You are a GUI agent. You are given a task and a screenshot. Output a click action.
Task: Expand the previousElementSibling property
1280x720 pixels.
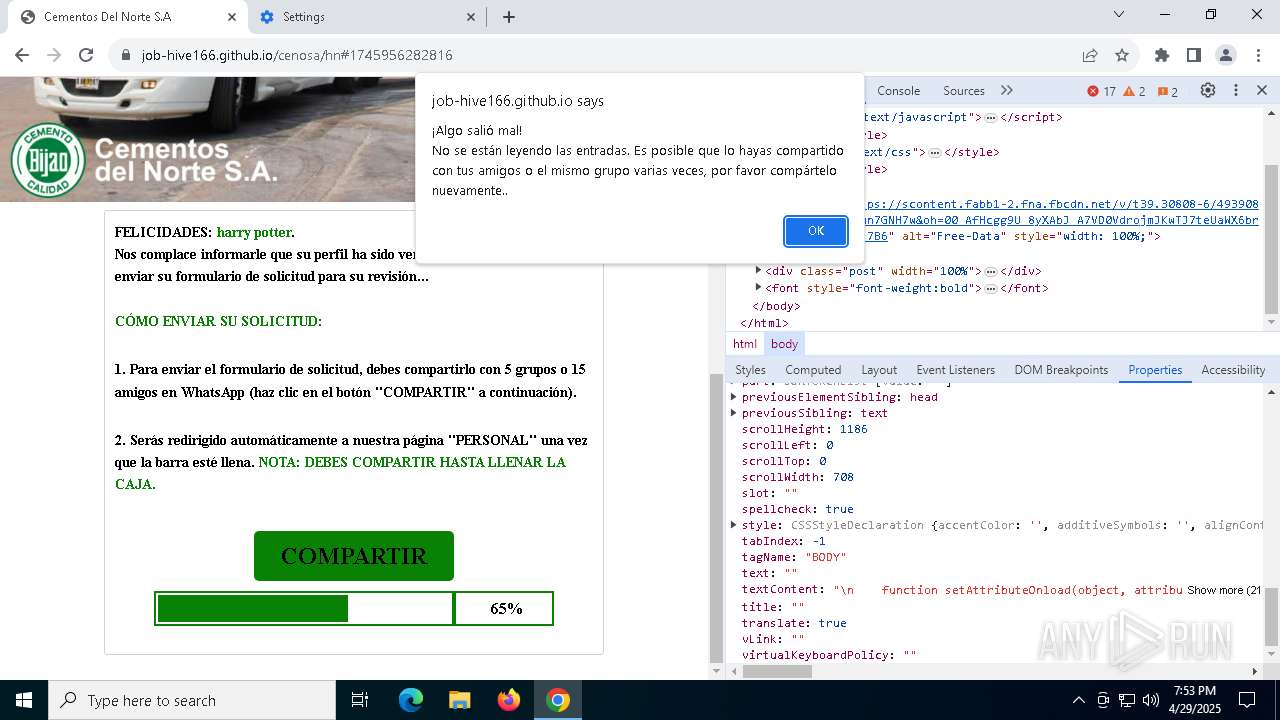pyautogui.click(x=734, y=397)
